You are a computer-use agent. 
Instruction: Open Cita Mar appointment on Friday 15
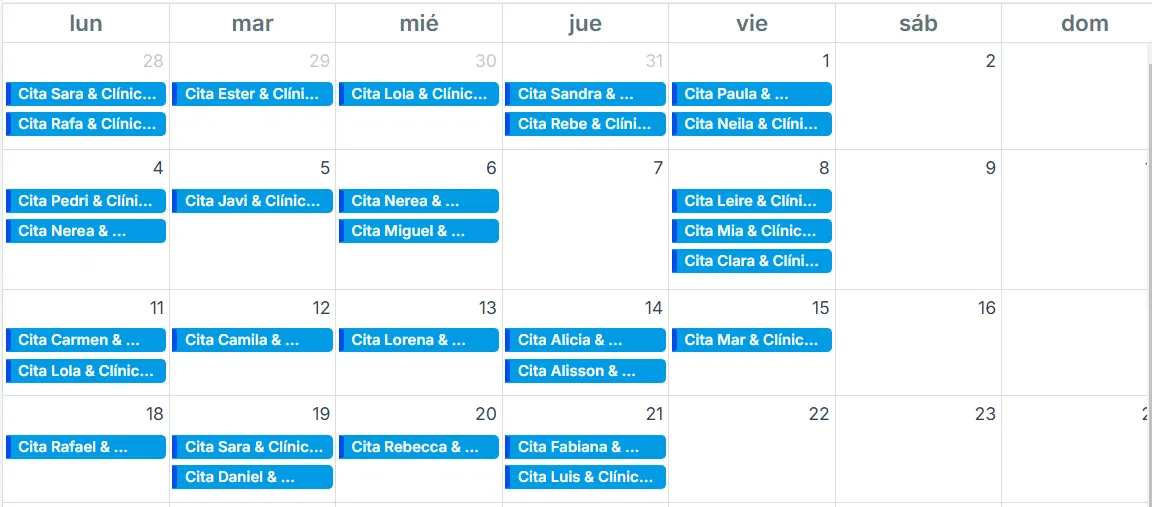(x=752, y=340)
